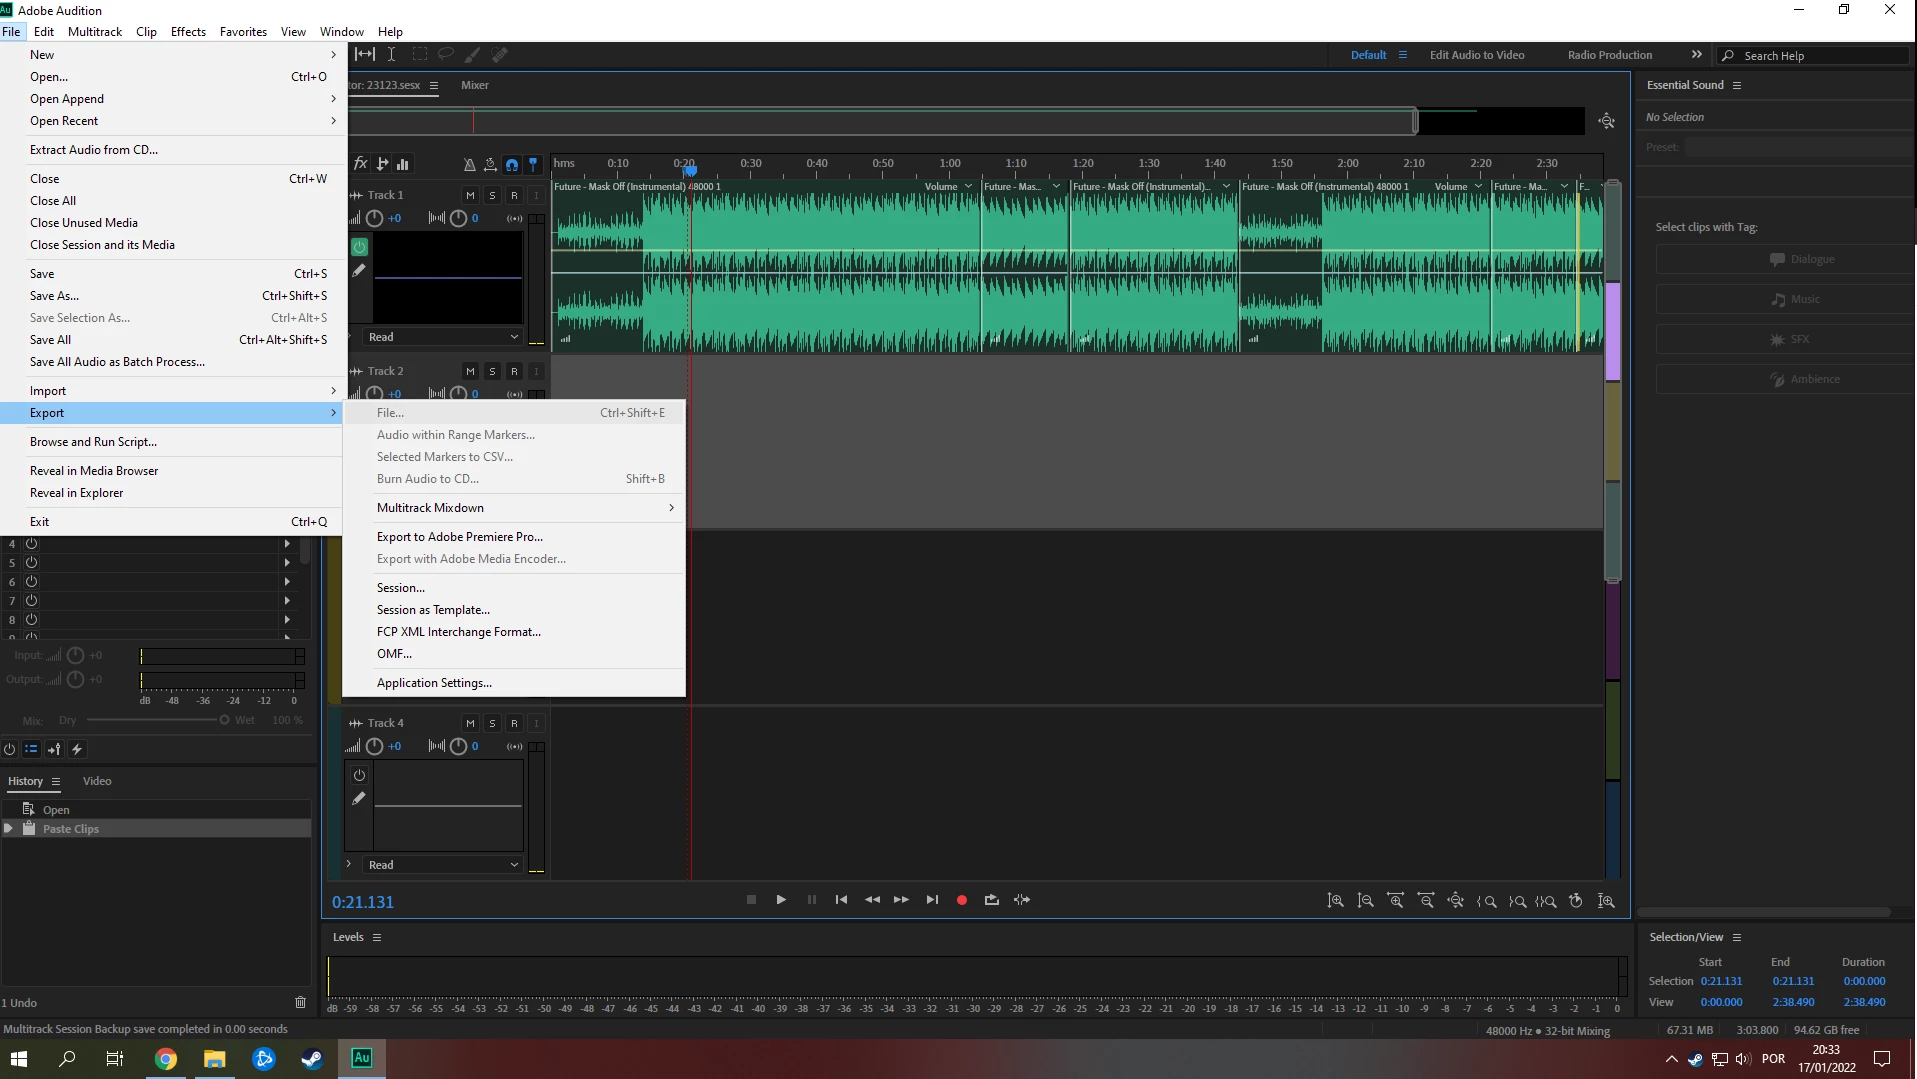Click the blue marker pin icon

pos(533,164)
